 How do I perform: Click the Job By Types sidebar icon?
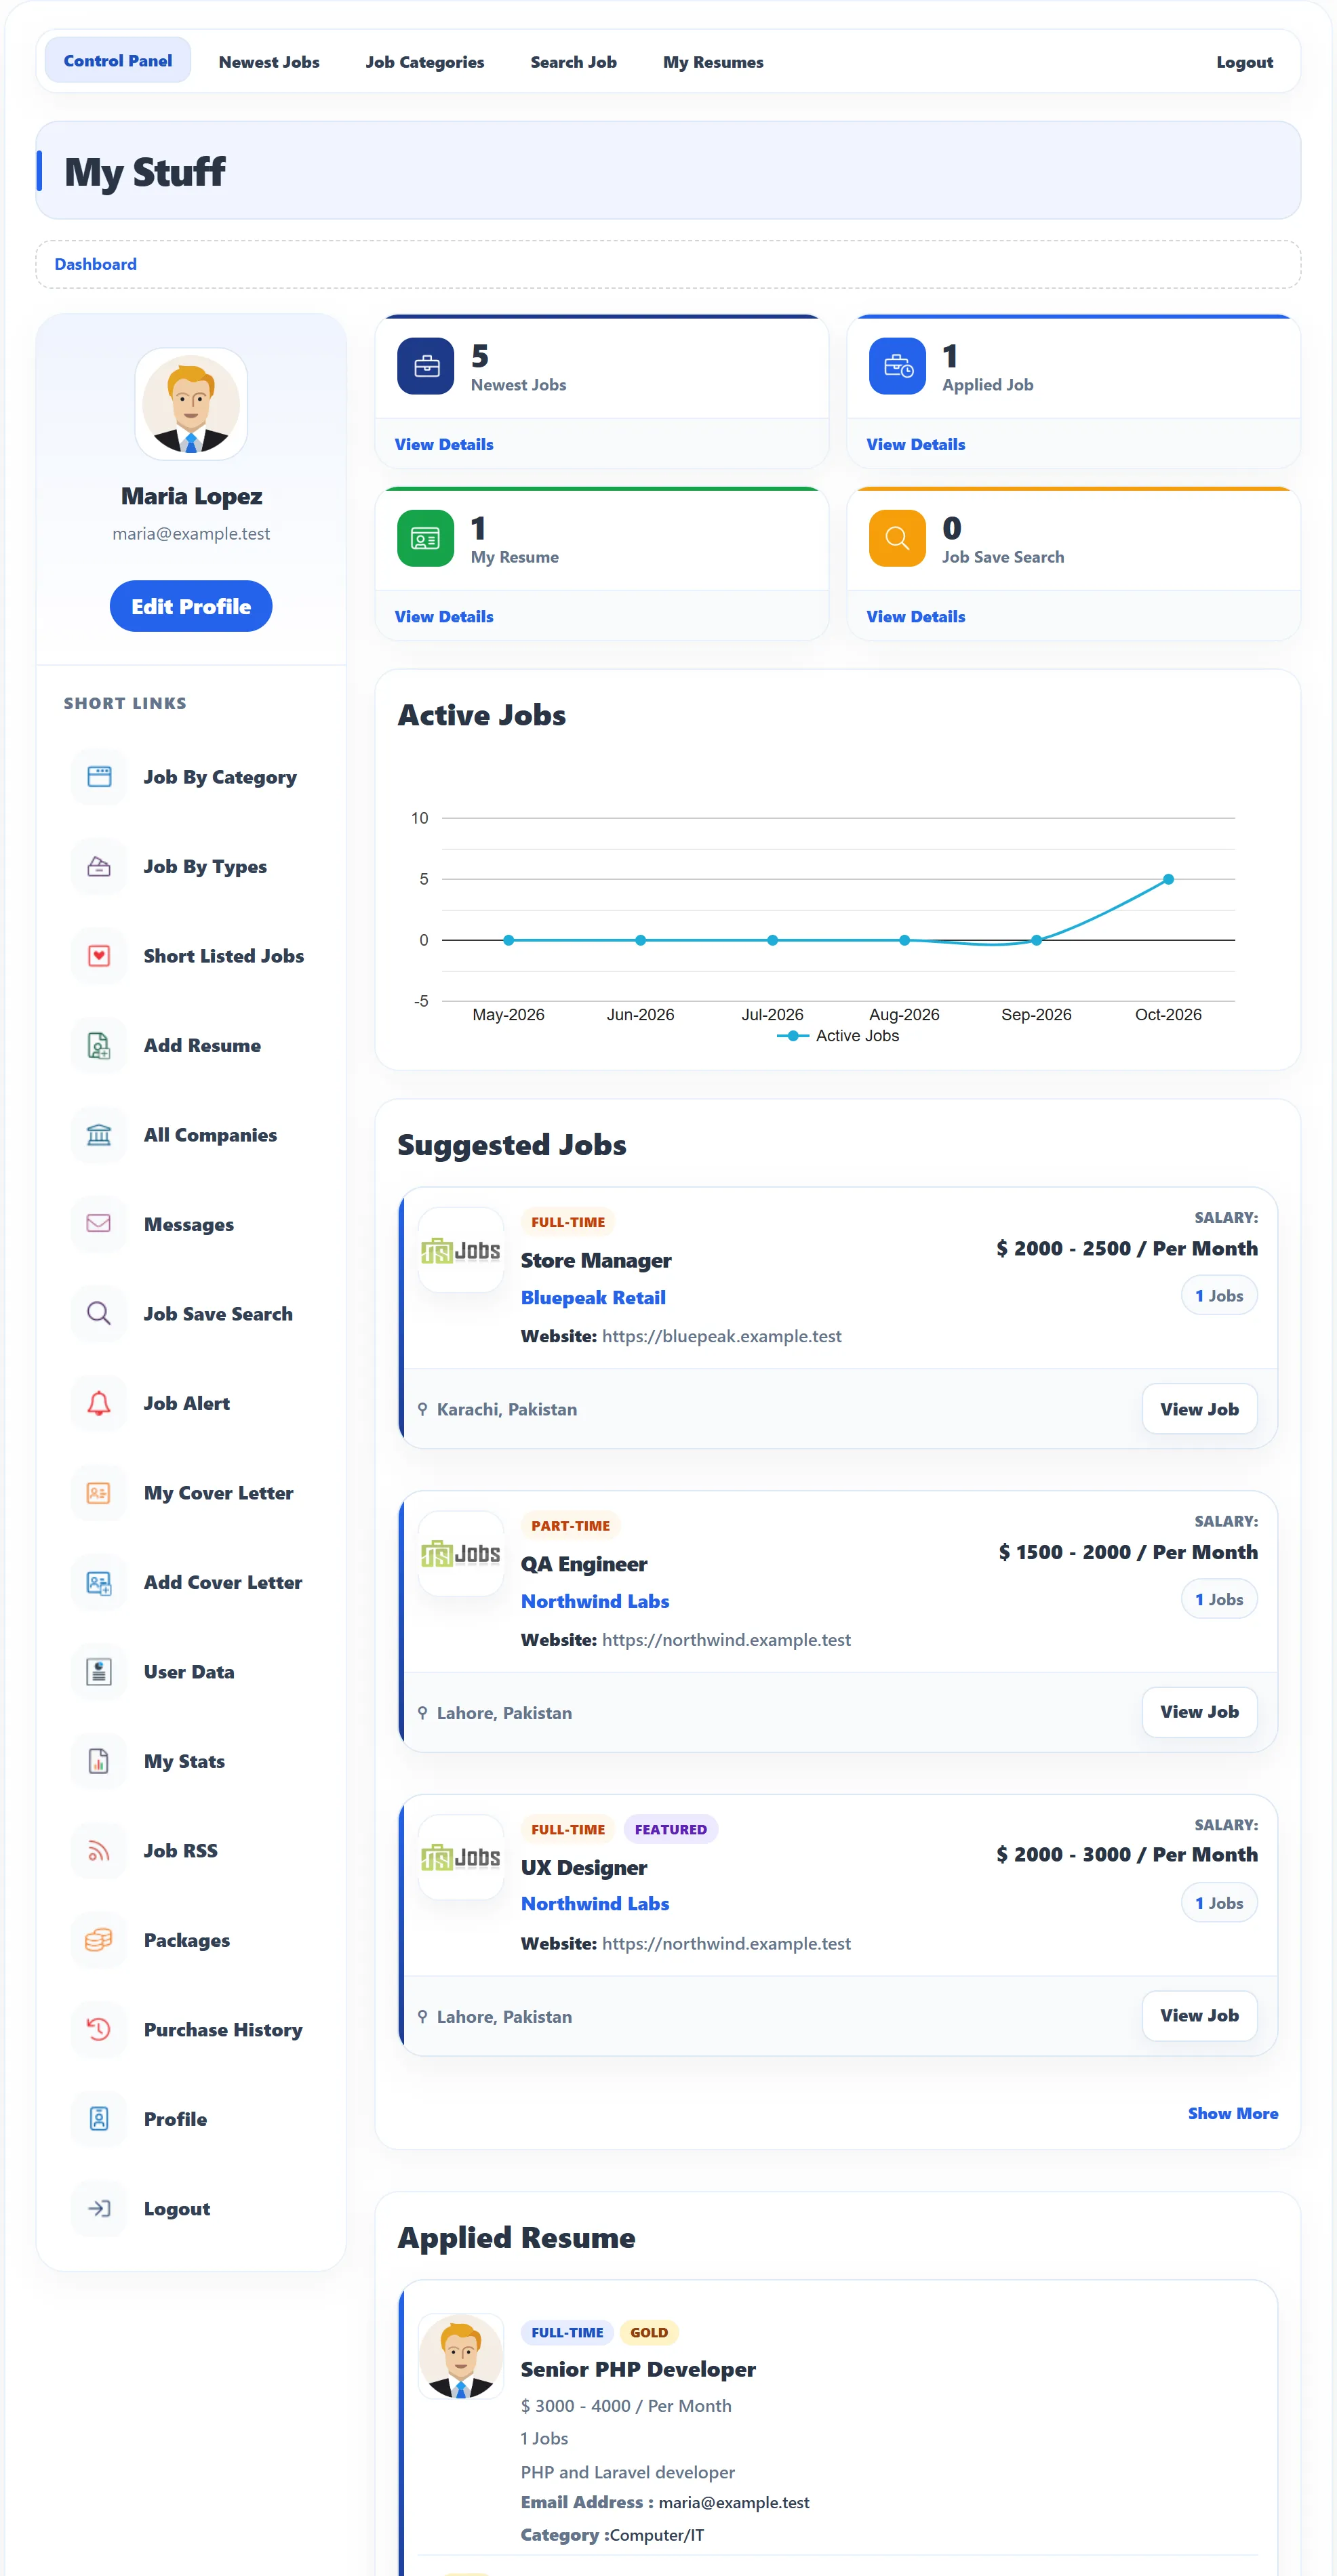[x=99, y=866]
